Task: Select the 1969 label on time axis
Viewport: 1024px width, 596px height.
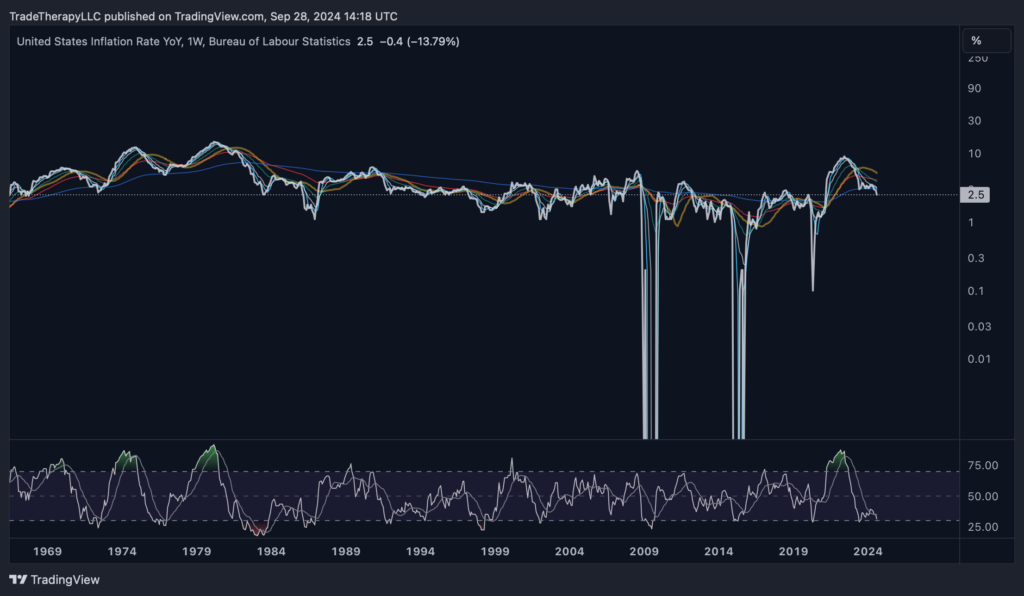Action: point(48,551)
